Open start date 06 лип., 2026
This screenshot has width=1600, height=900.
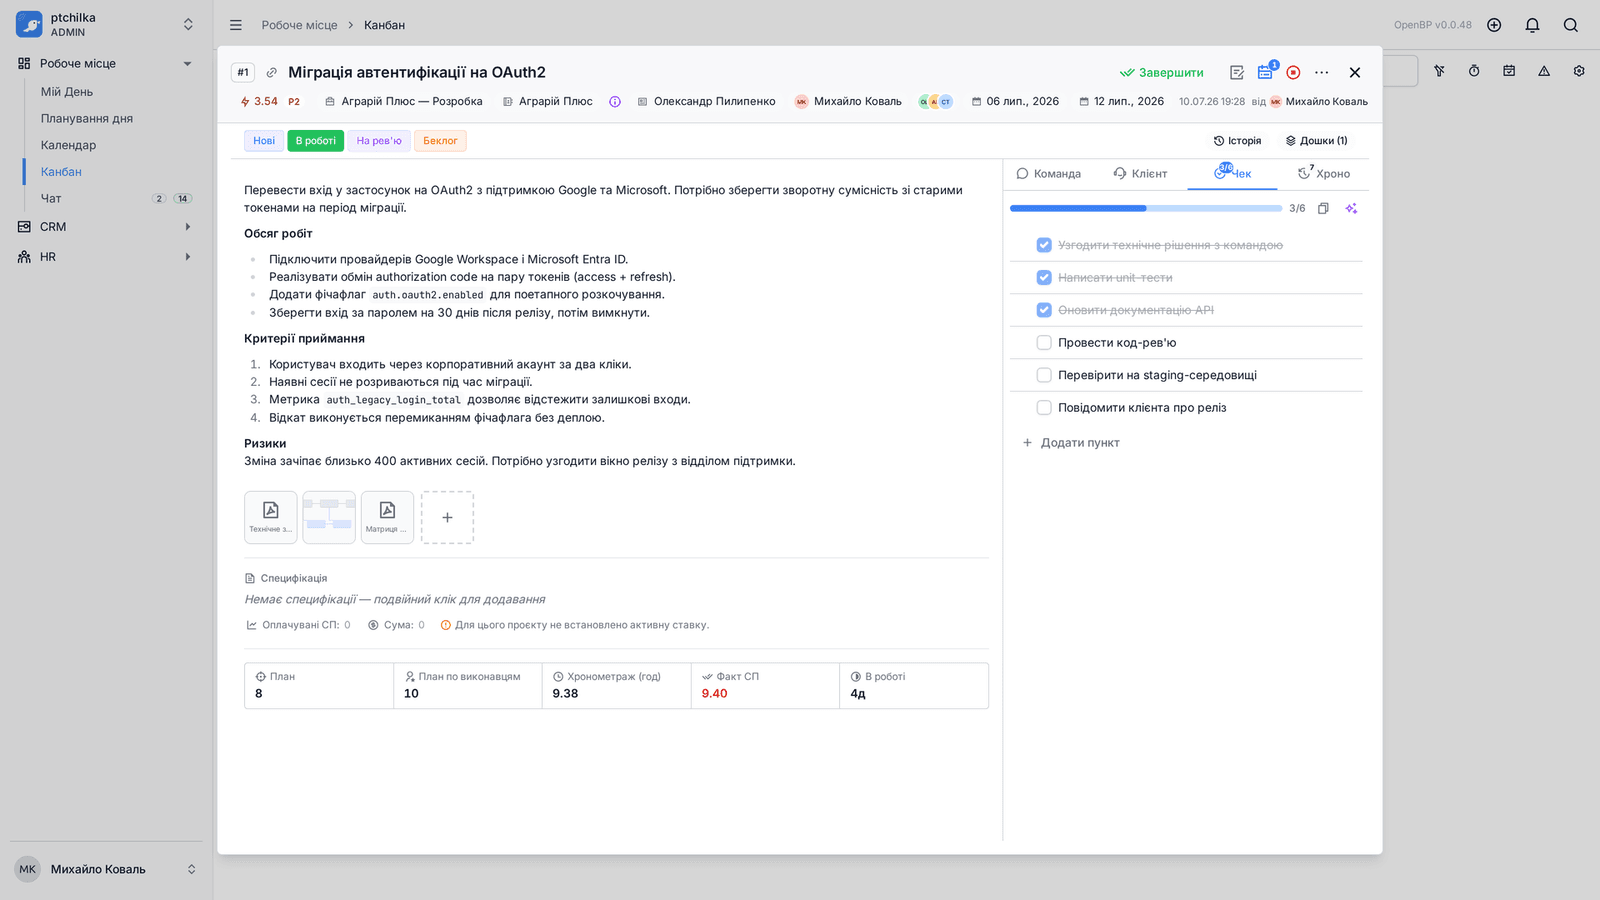[x=1015, y=102]
